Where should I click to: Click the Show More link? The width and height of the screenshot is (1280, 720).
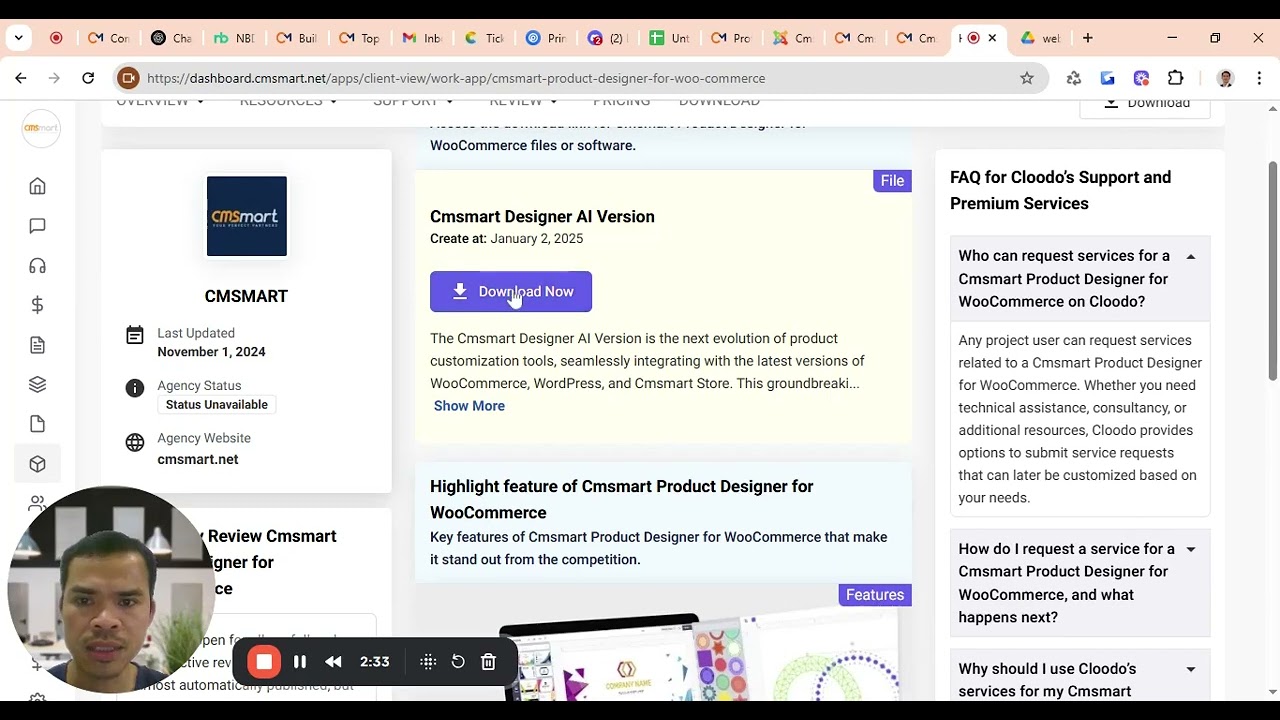pos(469,406)
